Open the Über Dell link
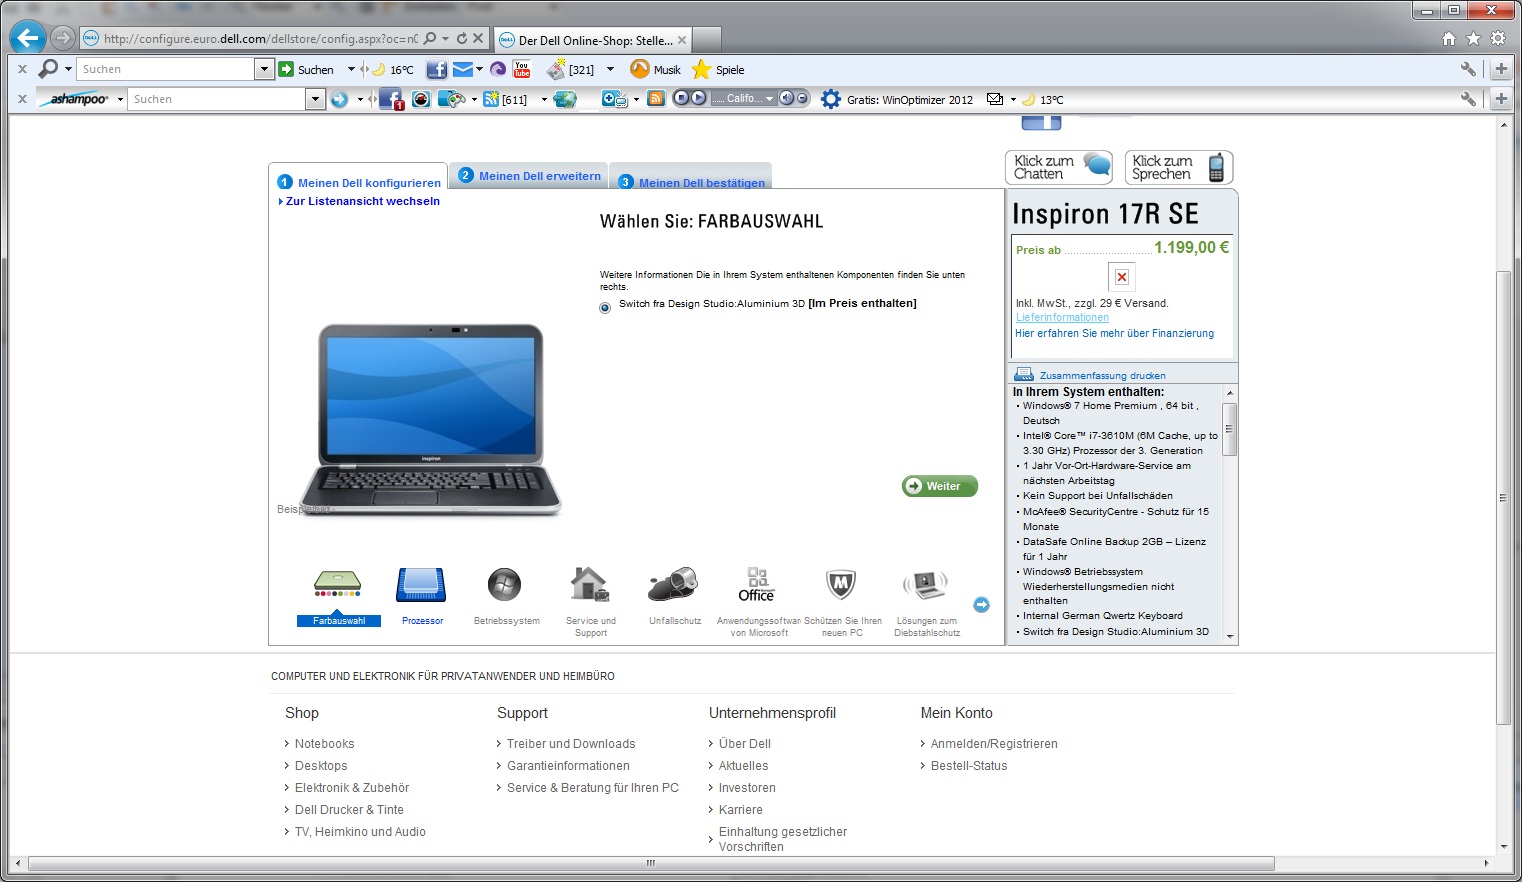Screen dimensions: 1522x882 pos(745,744)
